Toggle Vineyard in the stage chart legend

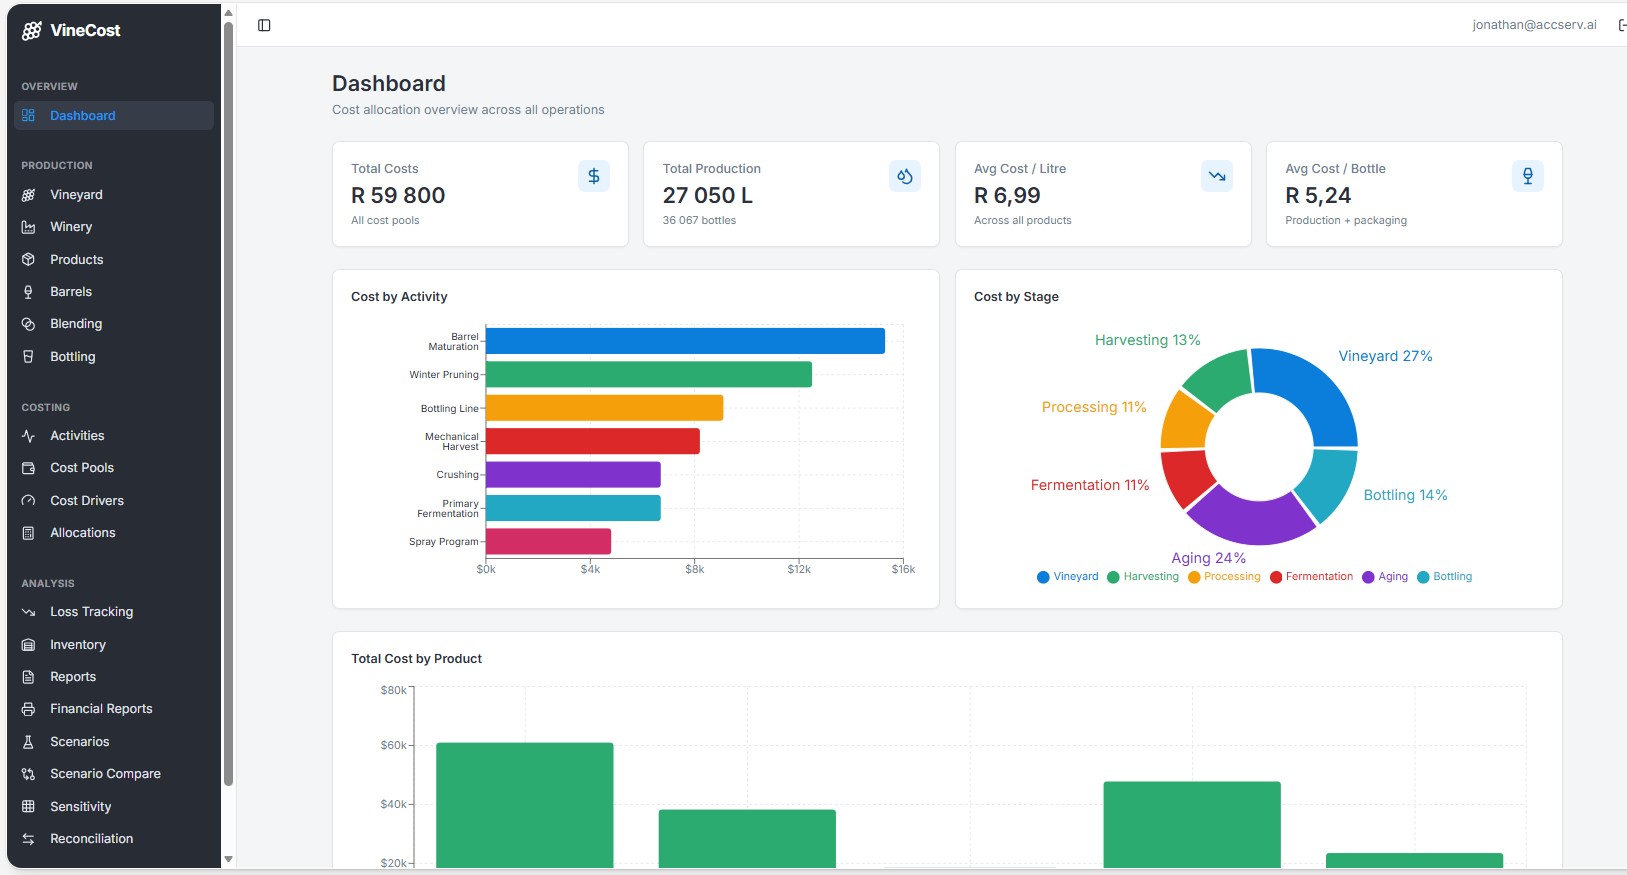(x=1068, y=577)
